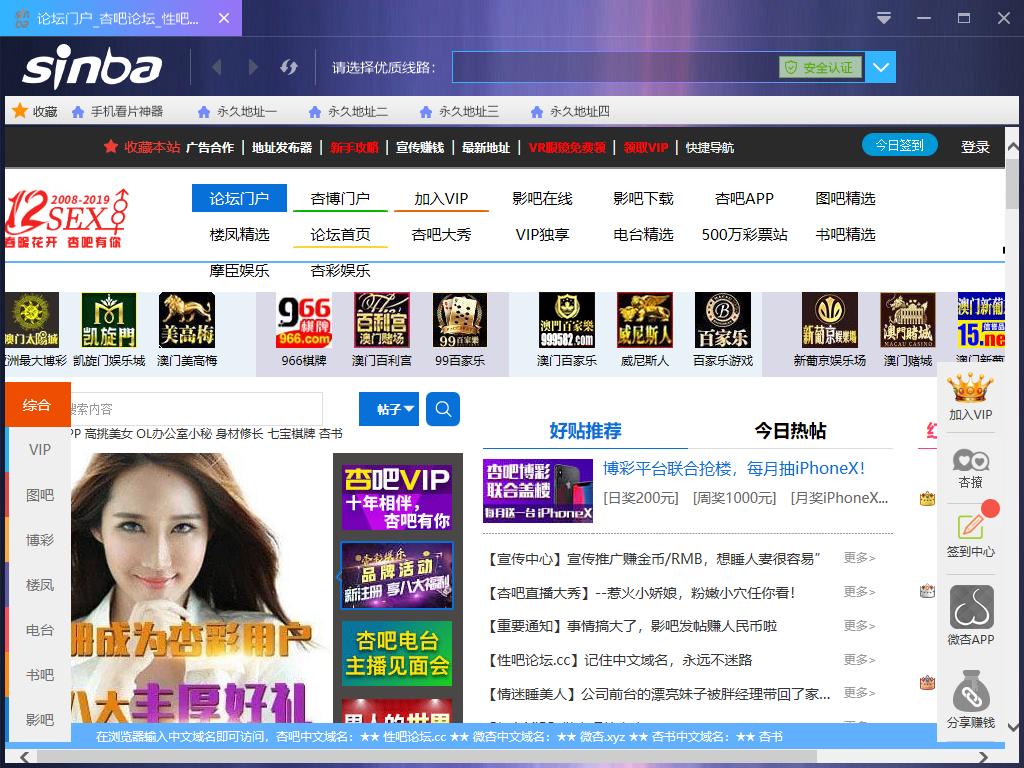
Task: Switch to the 好贴推荐 tab
Action: point(585,431)
